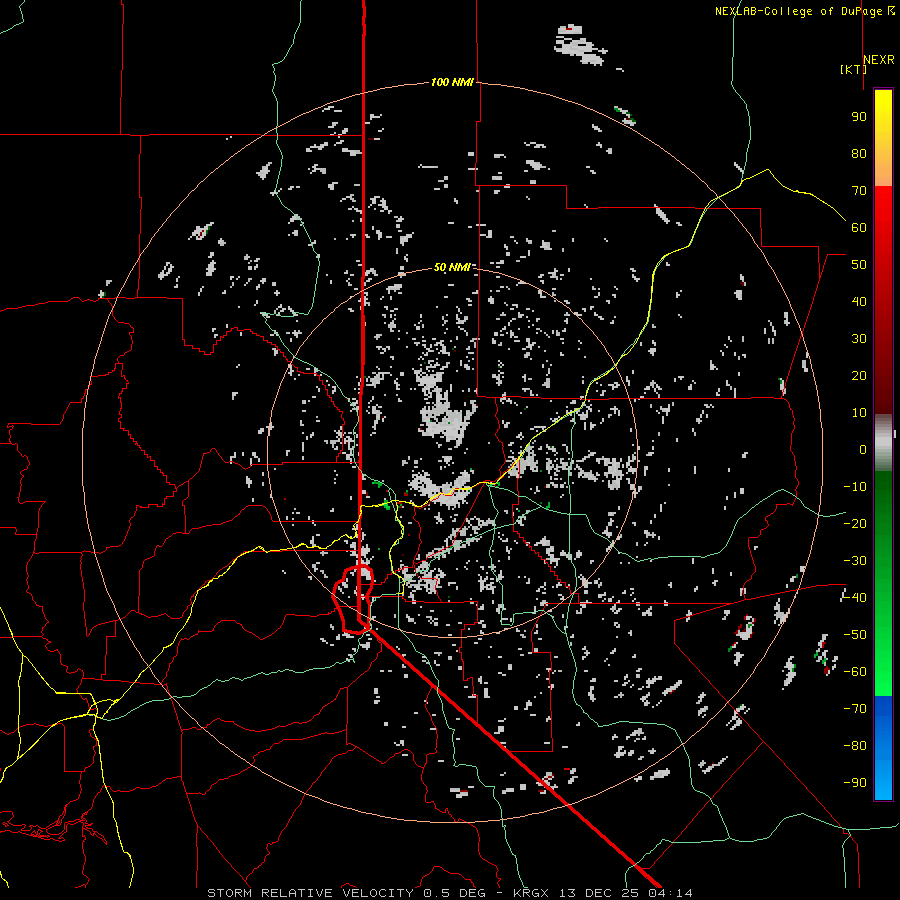Click the 04:14 timestamp text
The image size is (900, 900).
click(x=670, y=893)
